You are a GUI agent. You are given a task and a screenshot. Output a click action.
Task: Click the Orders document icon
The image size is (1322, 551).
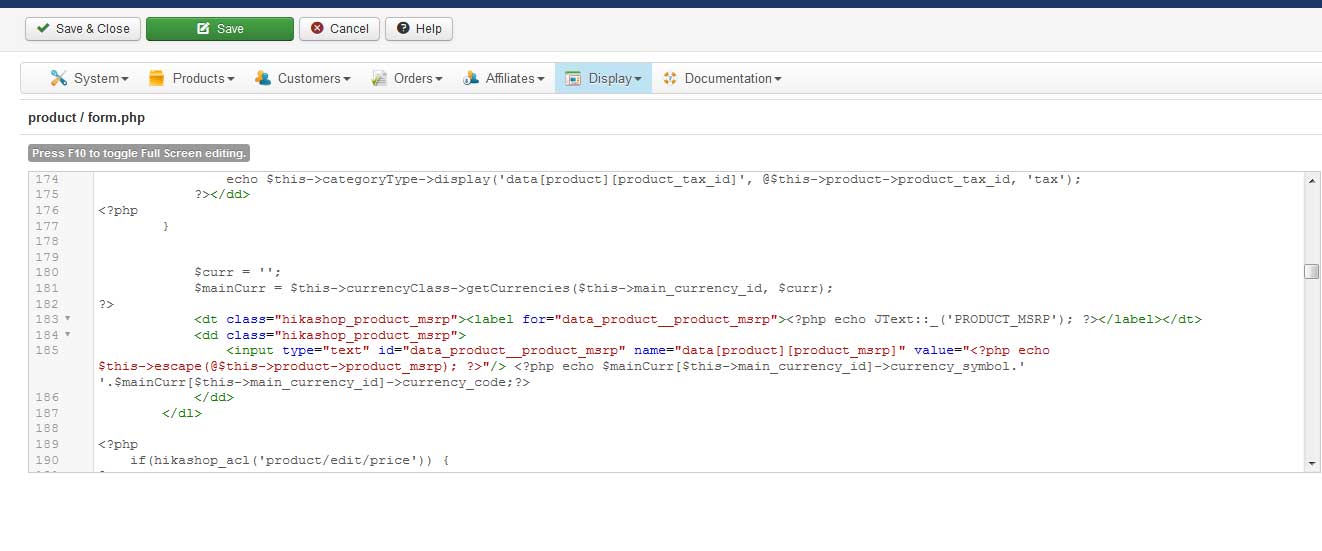coord(379,78)
